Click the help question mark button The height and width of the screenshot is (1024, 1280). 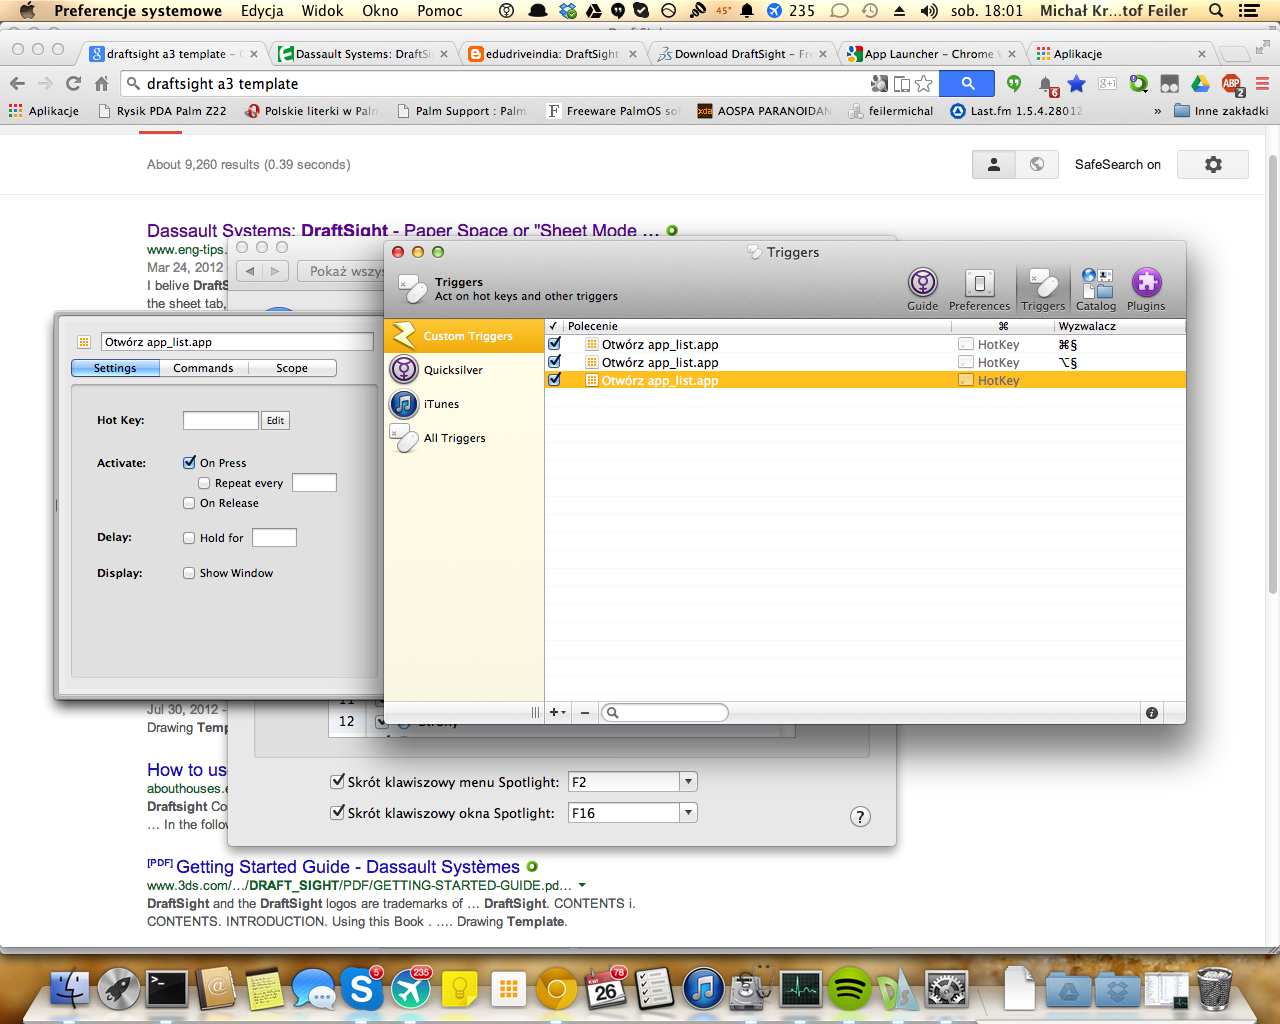pos(860,817)
